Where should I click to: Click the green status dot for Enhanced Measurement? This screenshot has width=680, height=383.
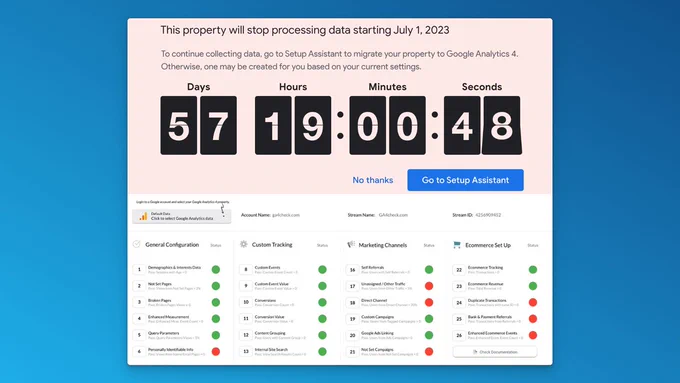tap(216, 319)
